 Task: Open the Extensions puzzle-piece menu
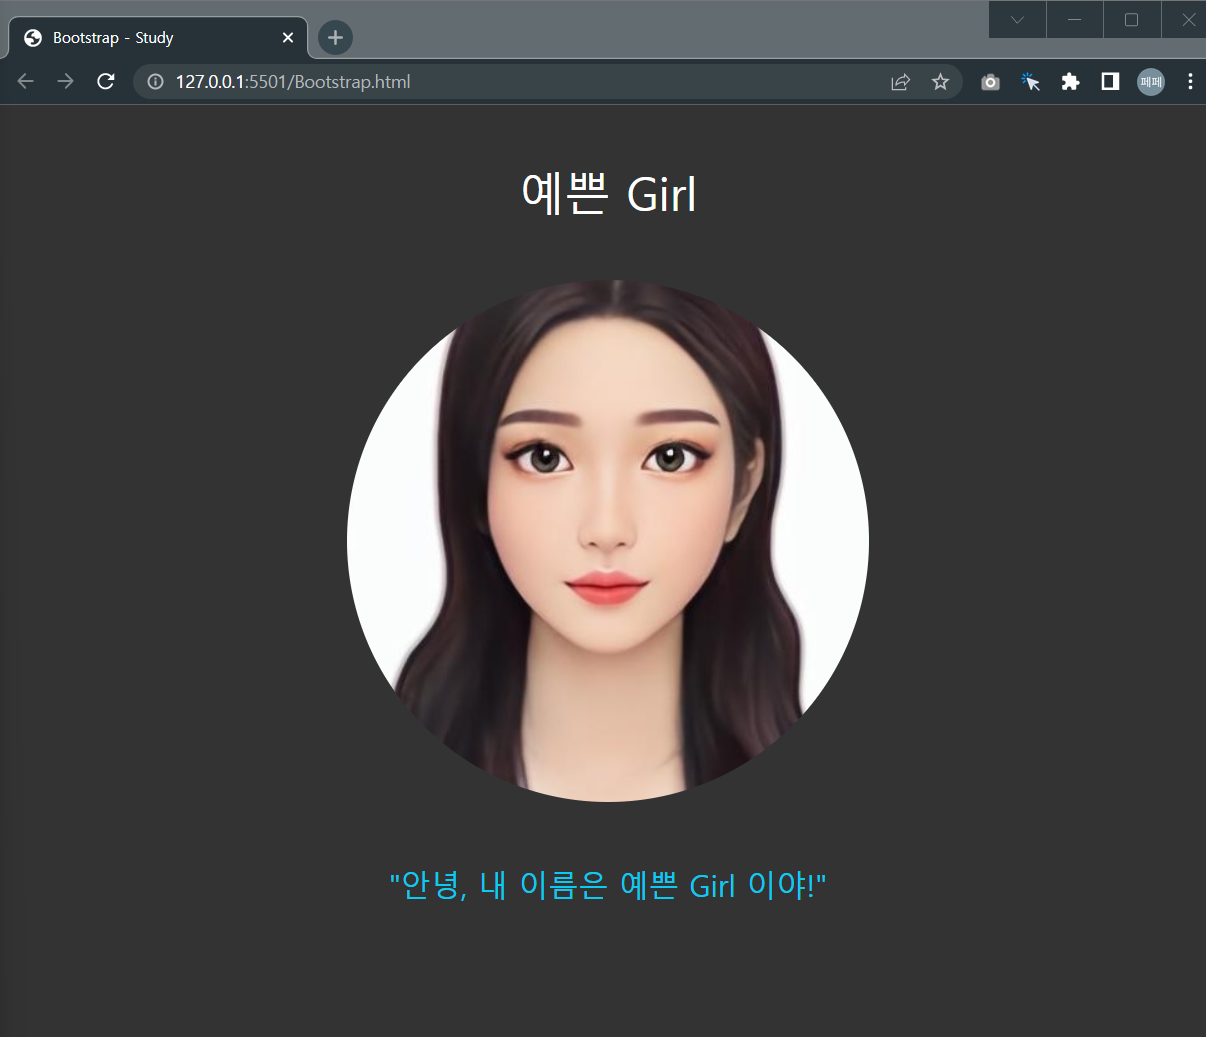[x=1070, y=82]
